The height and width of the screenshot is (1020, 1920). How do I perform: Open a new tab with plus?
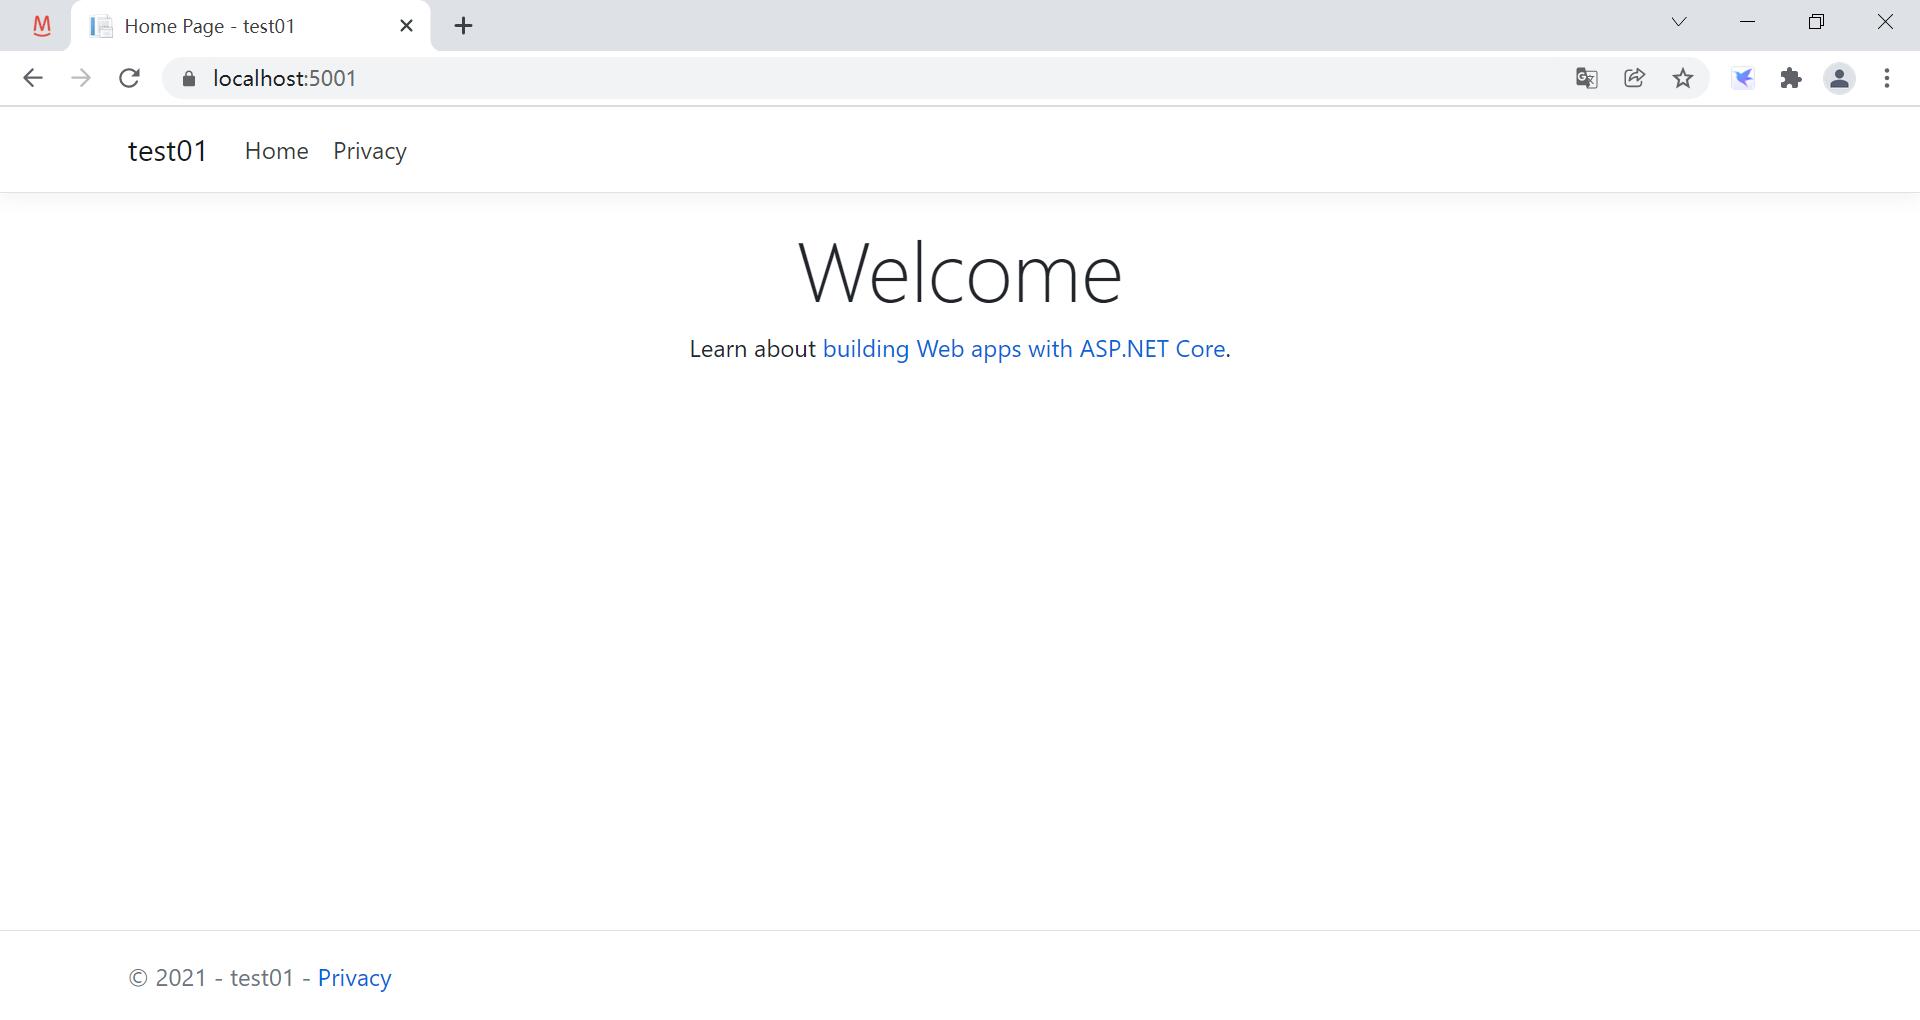(x=463, y=26)
